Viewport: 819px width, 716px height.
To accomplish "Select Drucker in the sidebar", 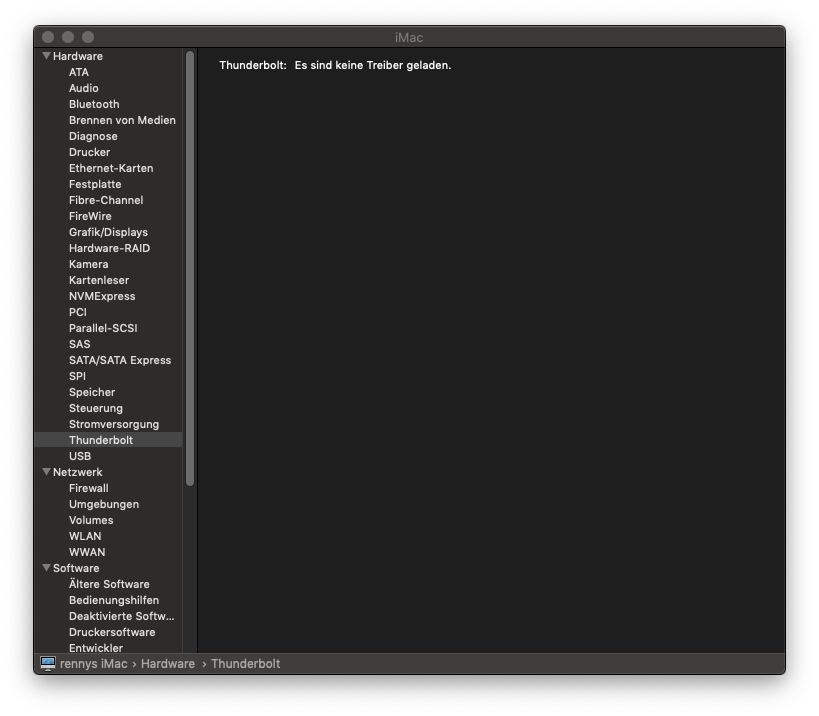I will tap(89, 152).
